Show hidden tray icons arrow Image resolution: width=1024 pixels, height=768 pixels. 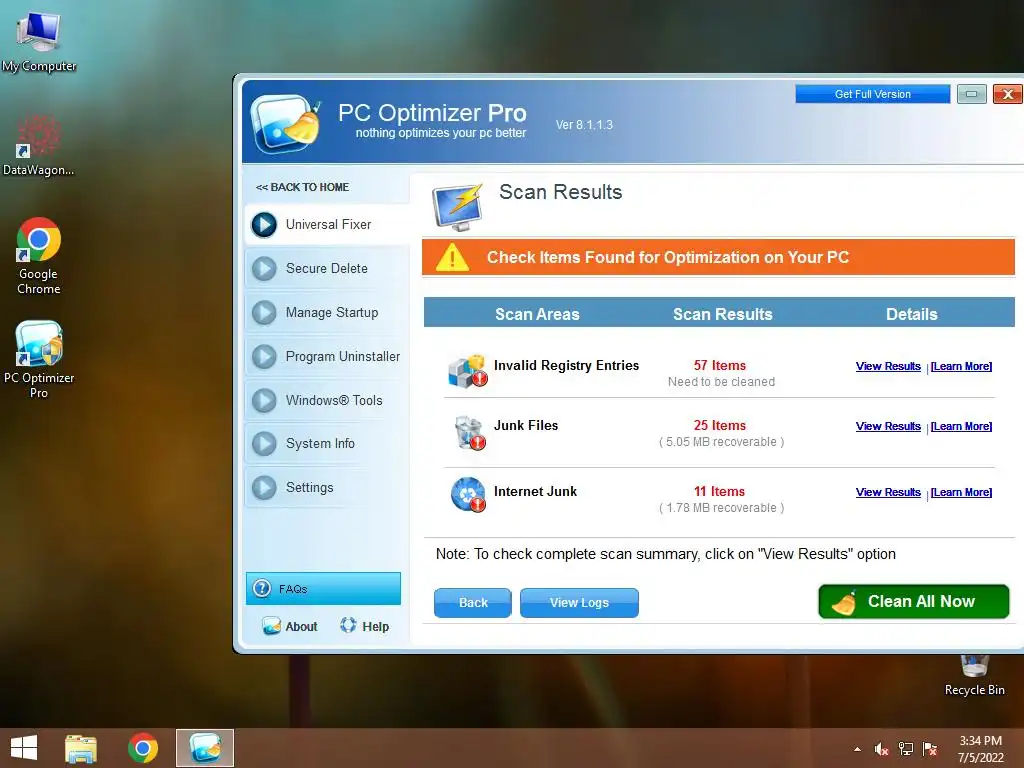click(x=857, y=749)
